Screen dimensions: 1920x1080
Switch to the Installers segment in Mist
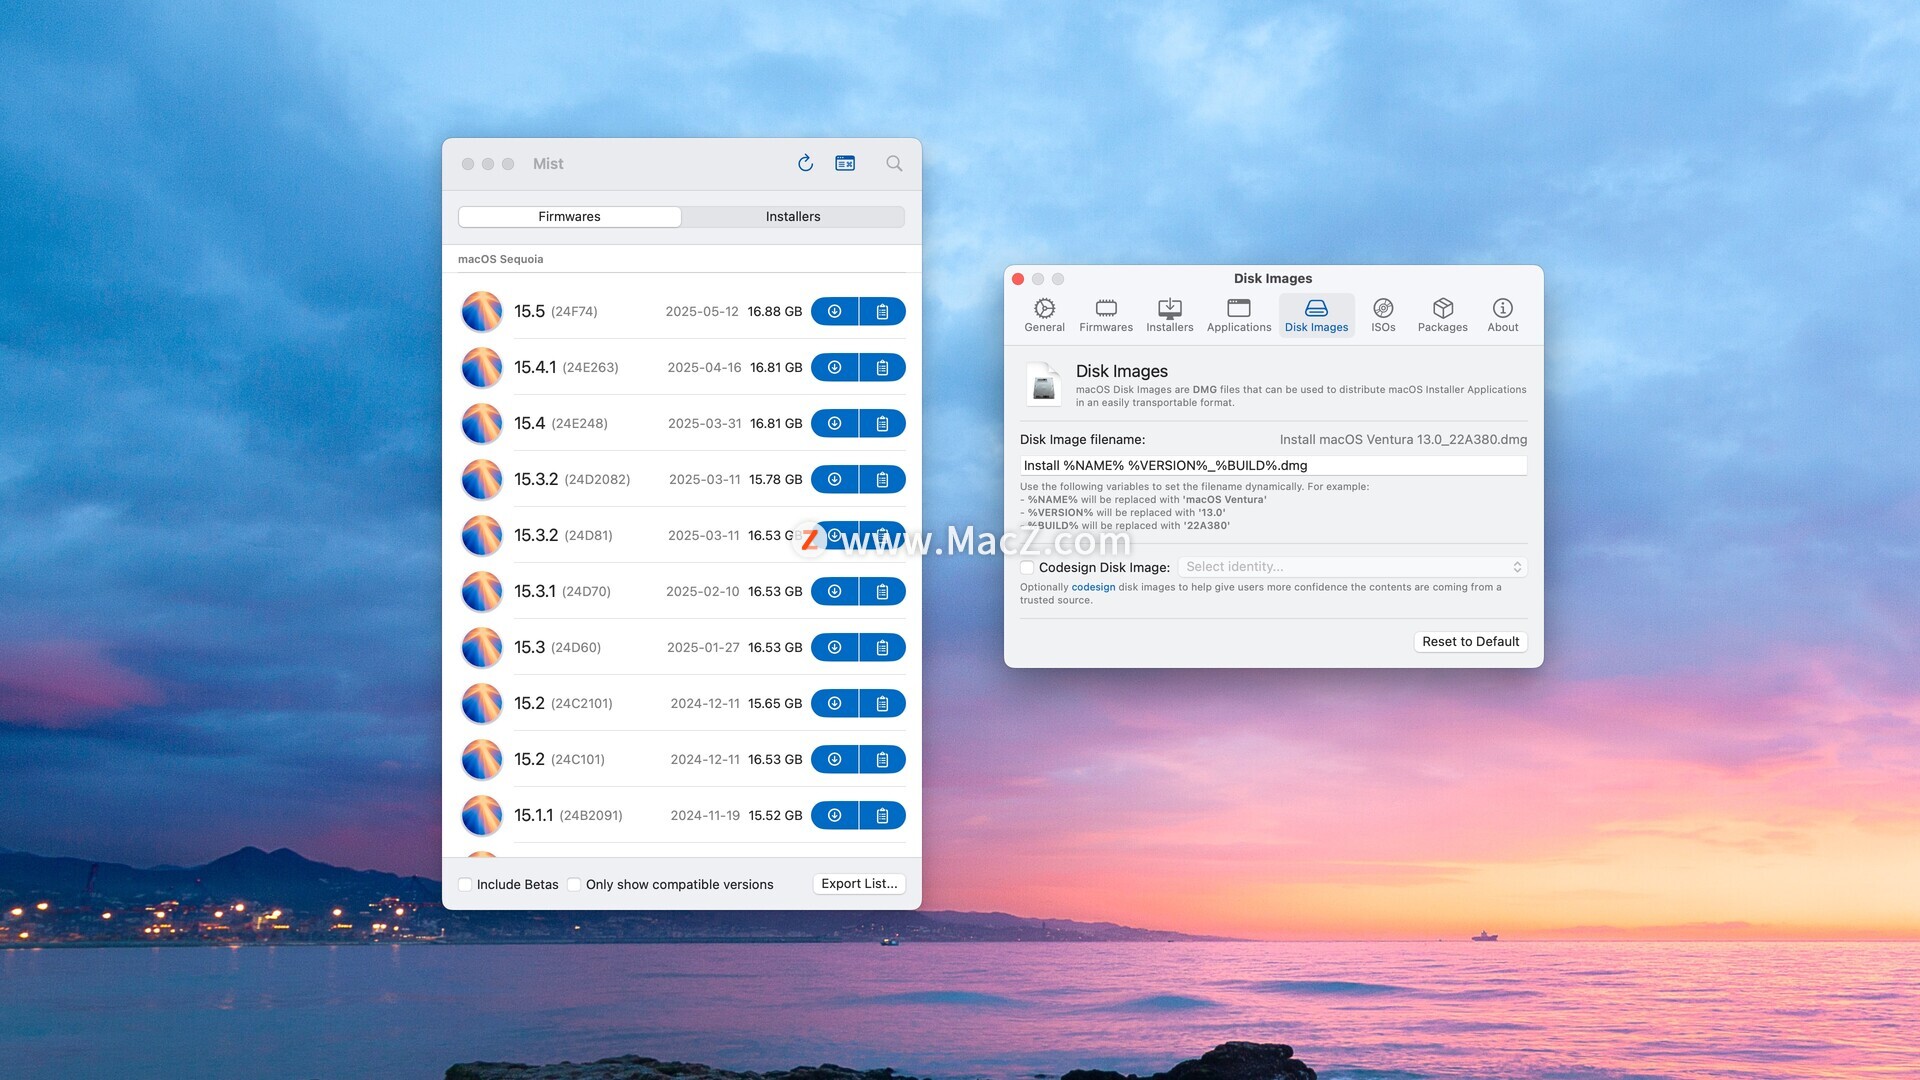(x=793, y=217)
